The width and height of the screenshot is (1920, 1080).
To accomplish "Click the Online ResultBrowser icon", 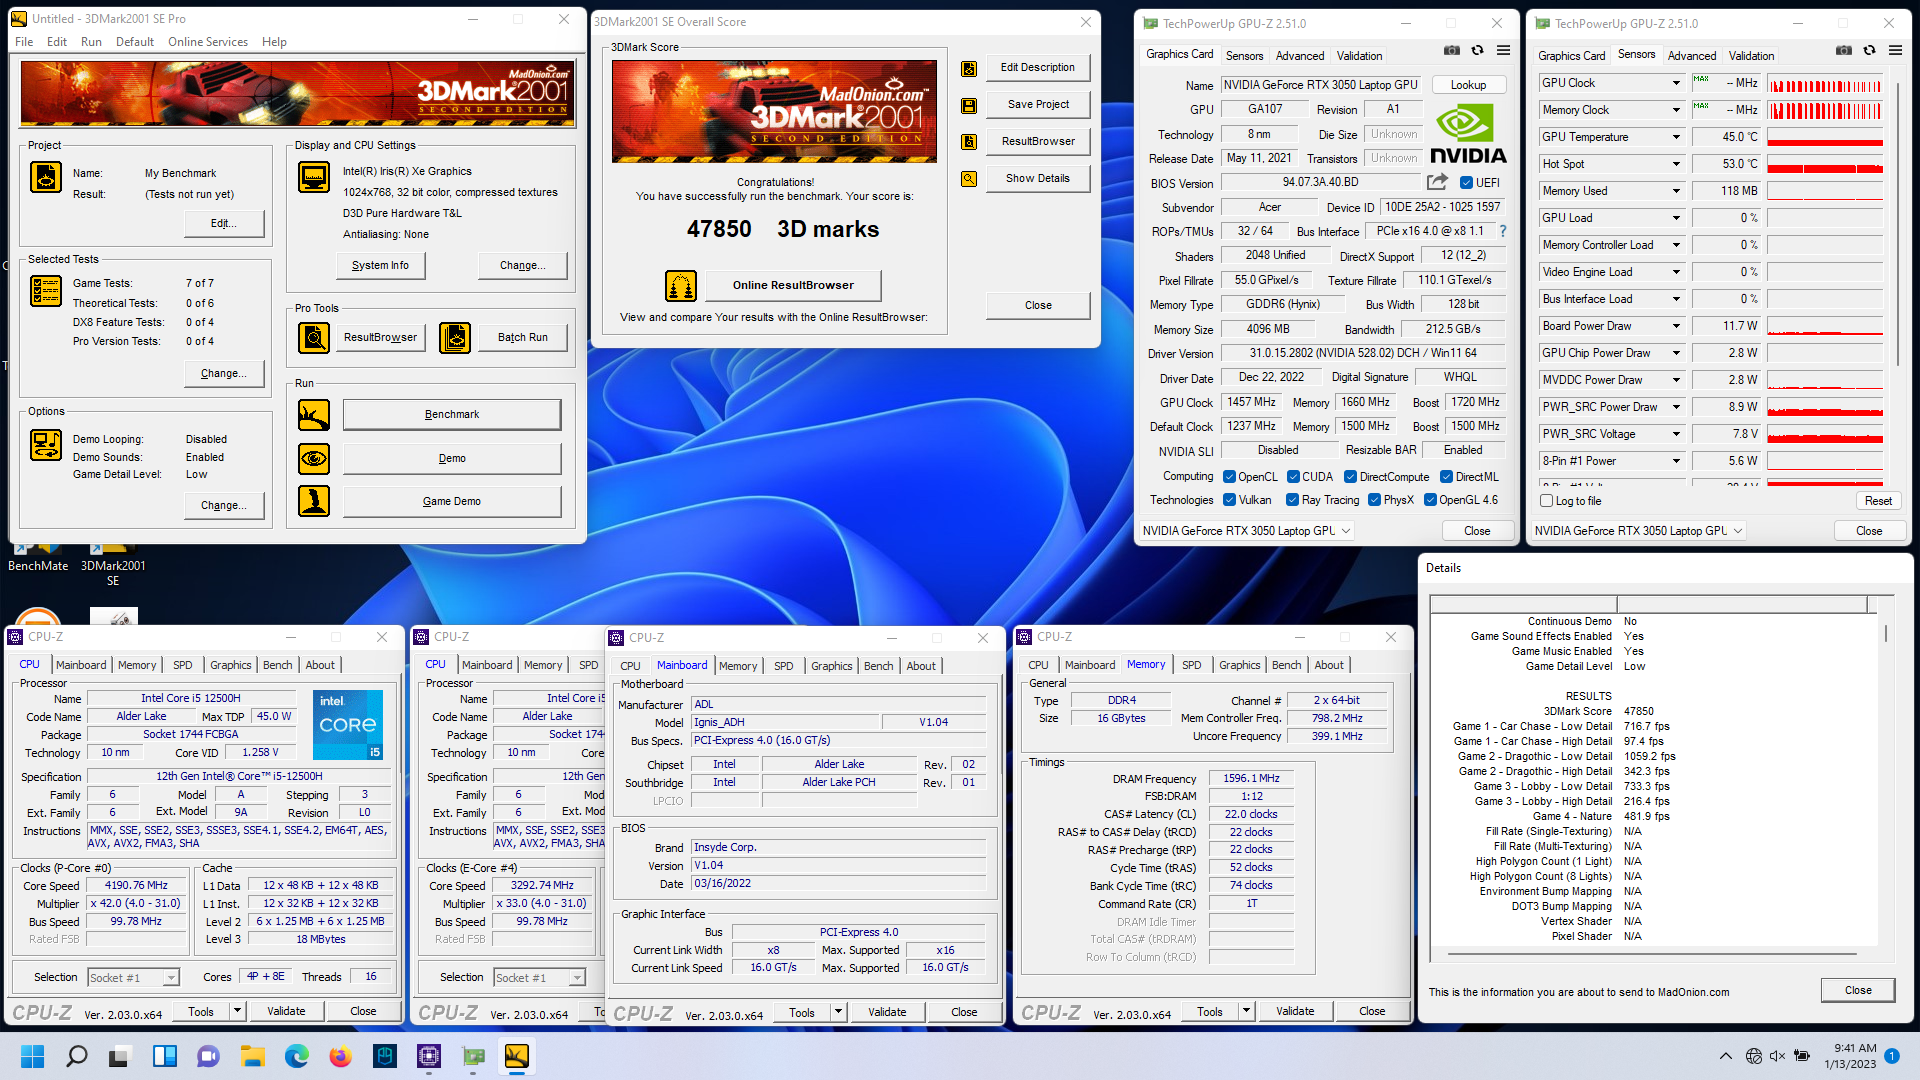I will pyautogui.click(x=681, y=286).
